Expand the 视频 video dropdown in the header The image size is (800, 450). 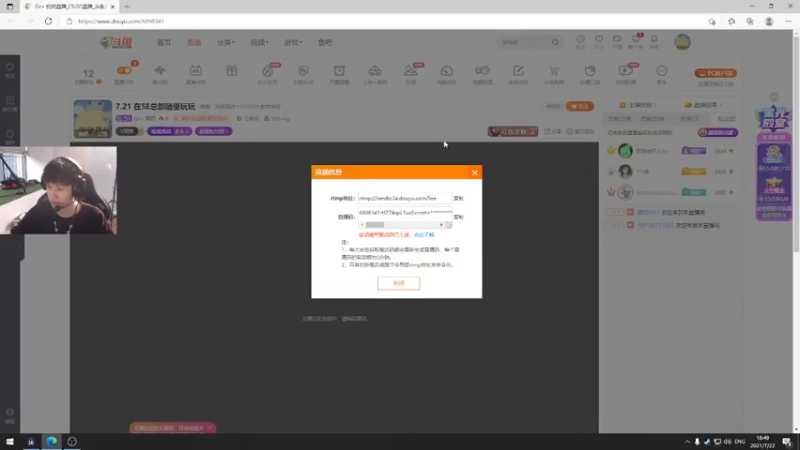coord(259,42)
